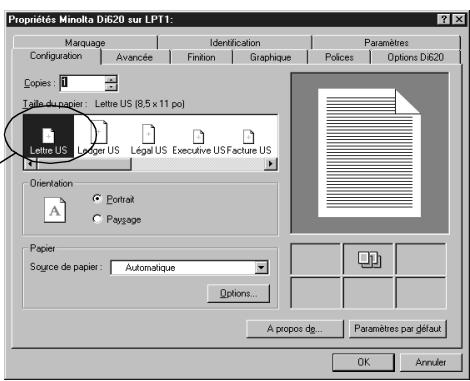Decrease copies with the down spinner arrow
This screenshot has height=381, width=470.
click(111, 87)
